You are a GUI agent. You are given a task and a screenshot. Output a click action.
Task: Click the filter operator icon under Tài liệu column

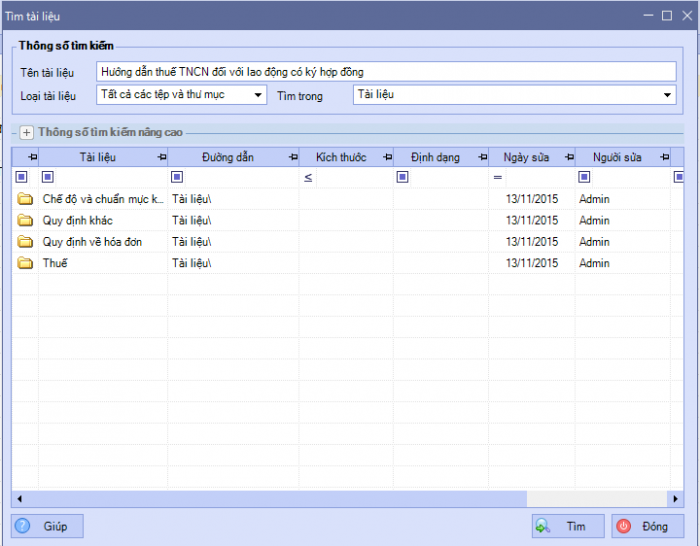pyautogui.click(x=47, y=177)
